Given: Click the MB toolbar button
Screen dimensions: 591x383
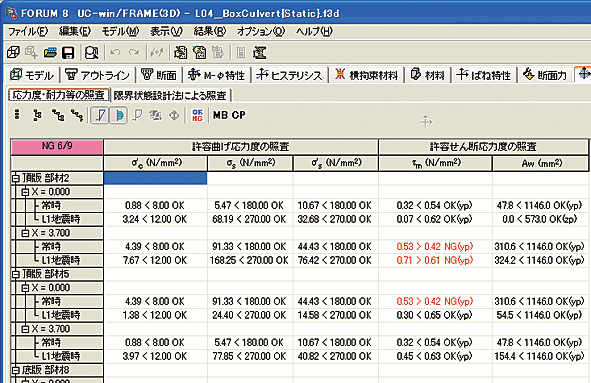Looking at the screenshot, I should [x=220, y=115].
